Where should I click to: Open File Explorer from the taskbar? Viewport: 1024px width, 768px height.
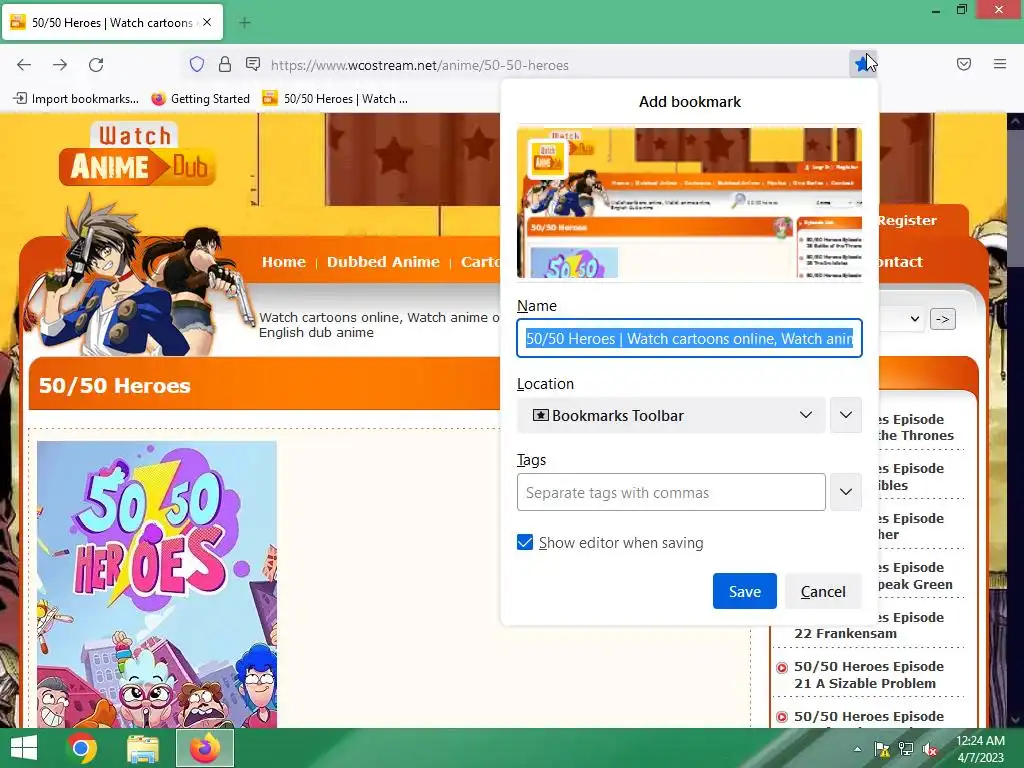pyautogui.click(x=142, y=748)
